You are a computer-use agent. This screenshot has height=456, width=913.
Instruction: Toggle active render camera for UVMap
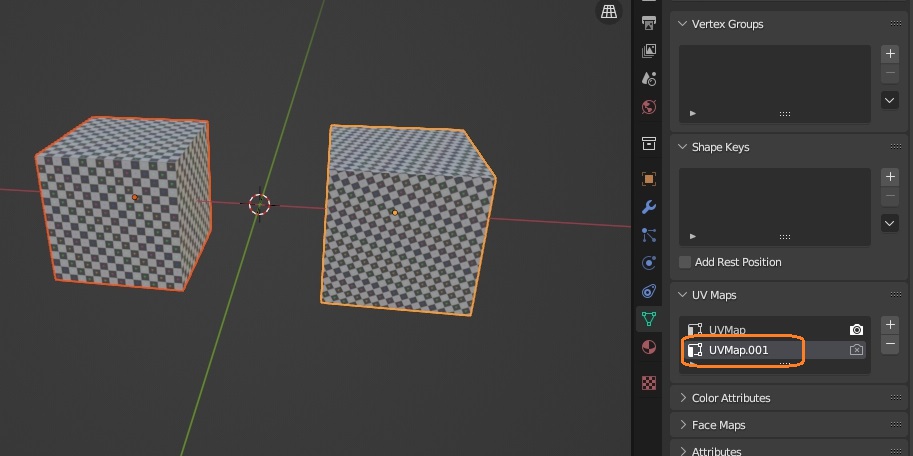tap(856, 330)
